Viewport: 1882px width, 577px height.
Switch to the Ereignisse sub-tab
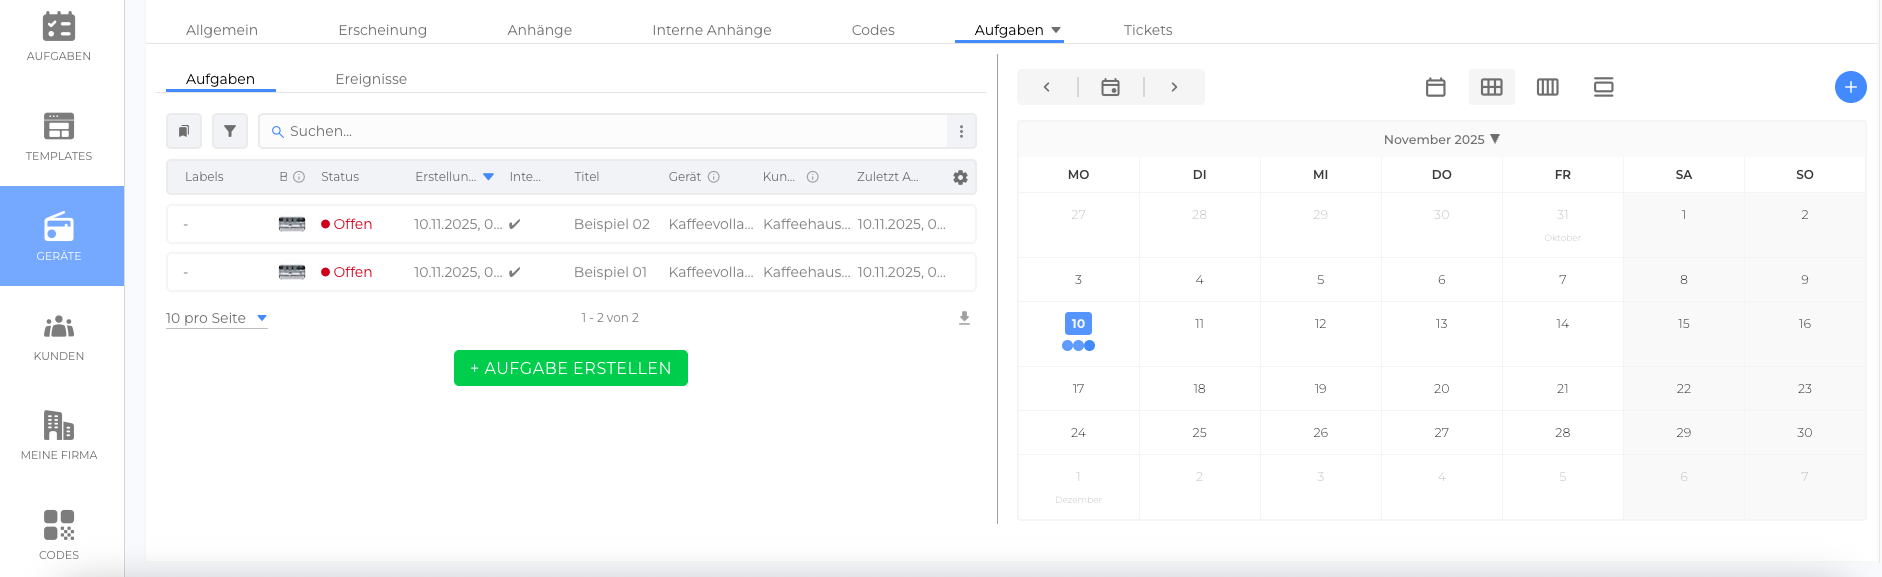371,79
